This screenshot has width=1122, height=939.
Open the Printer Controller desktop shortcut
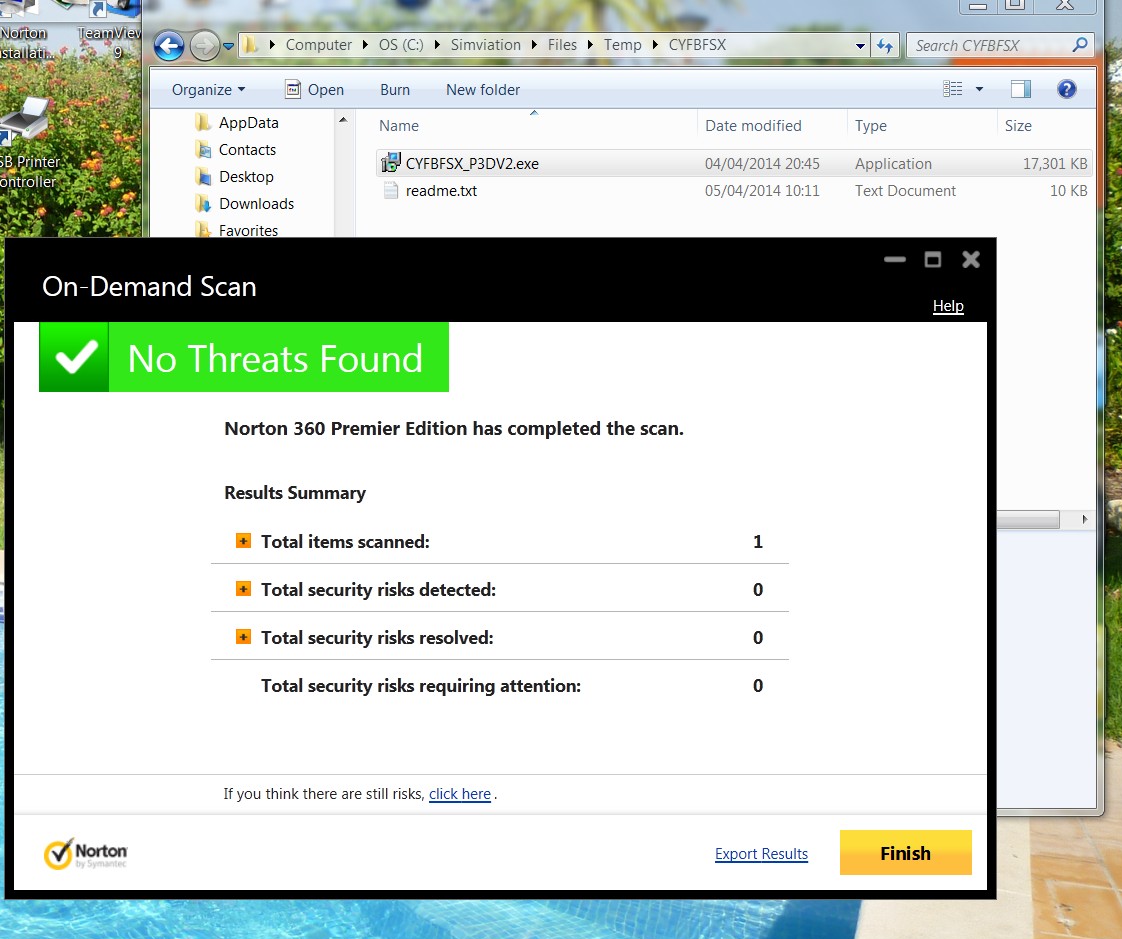tap(29, 143)
